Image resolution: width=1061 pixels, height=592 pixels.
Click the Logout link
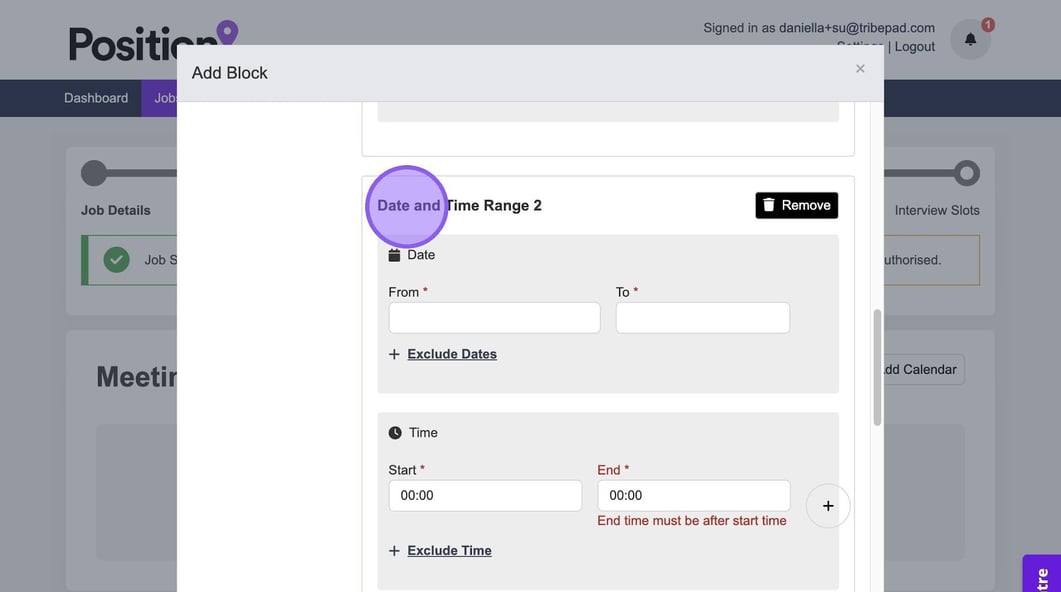[x=914, y=47]
